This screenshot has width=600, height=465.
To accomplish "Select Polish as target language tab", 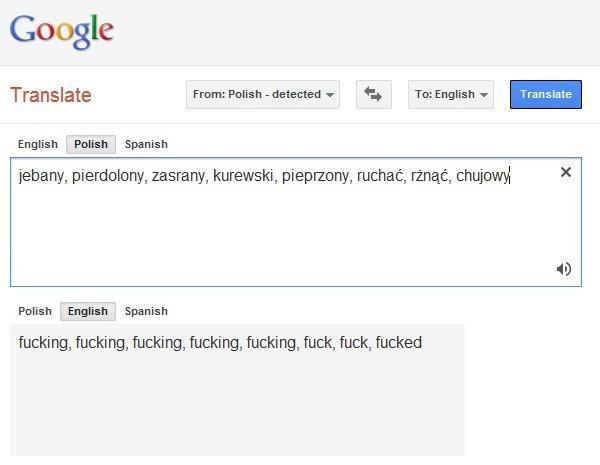I will pos(35,311).
